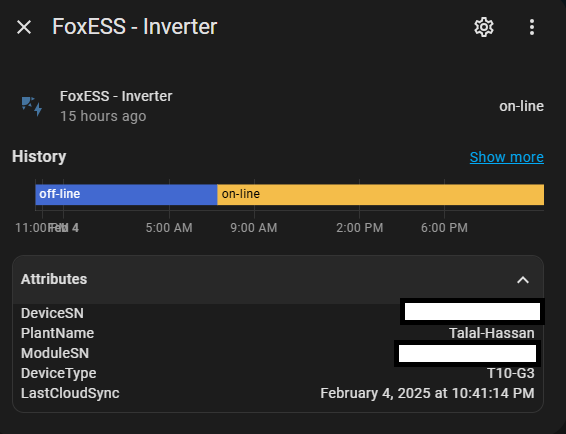Select the DeviceType value T10-G3
Image resolution: width=566 pixels, height=434 pixels.
(511, 373)
